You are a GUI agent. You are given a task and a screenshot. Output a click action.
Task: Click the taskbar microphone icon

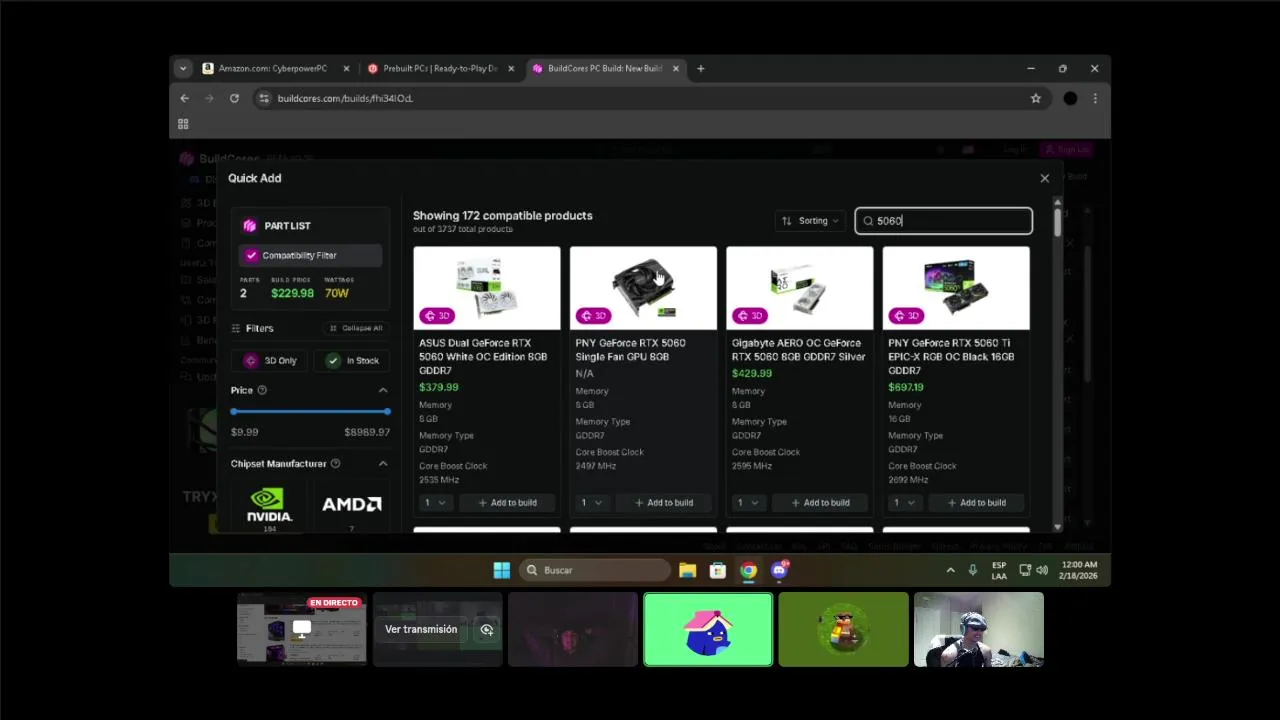tap(973, 570)
